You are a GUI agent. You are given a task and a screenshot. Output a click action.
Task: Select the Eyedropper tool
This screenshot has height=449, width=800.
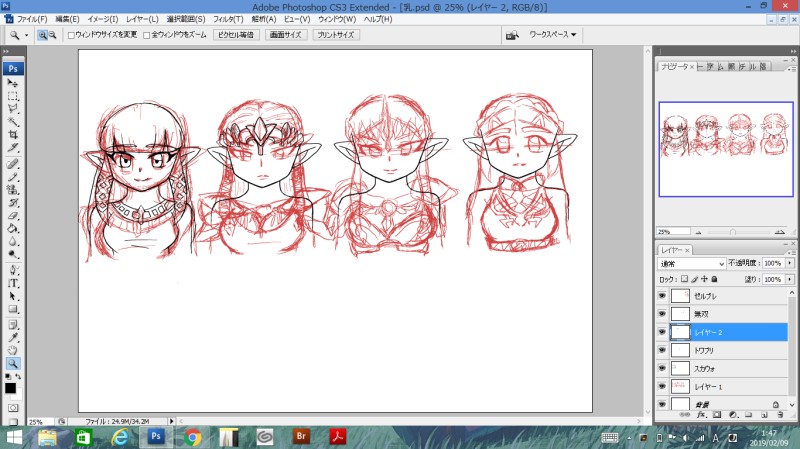point(13,338)
